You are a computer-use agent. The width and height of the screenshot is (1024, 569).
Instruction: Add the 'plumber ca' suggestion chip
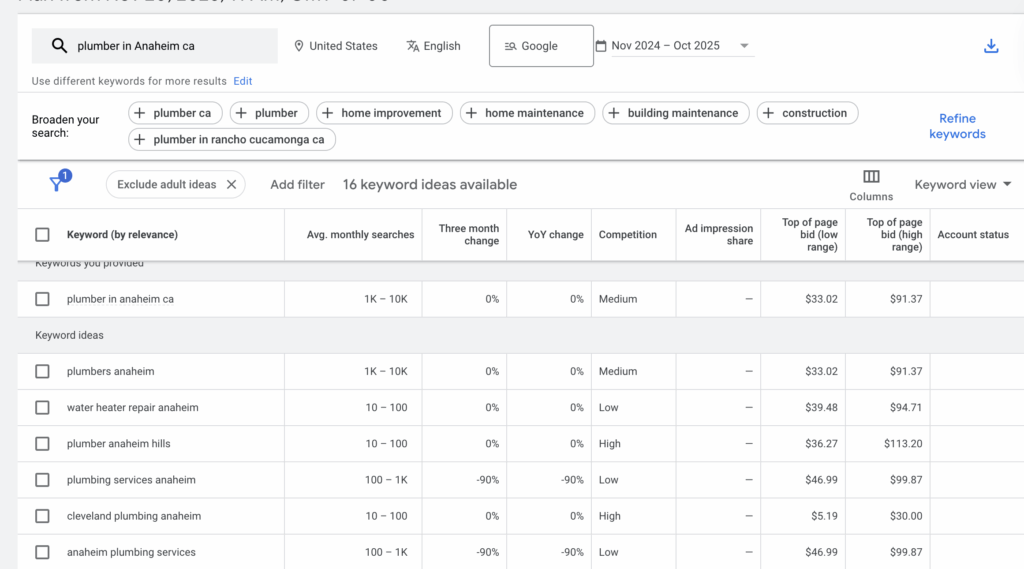pyautogui.click(x=176, y=113)
